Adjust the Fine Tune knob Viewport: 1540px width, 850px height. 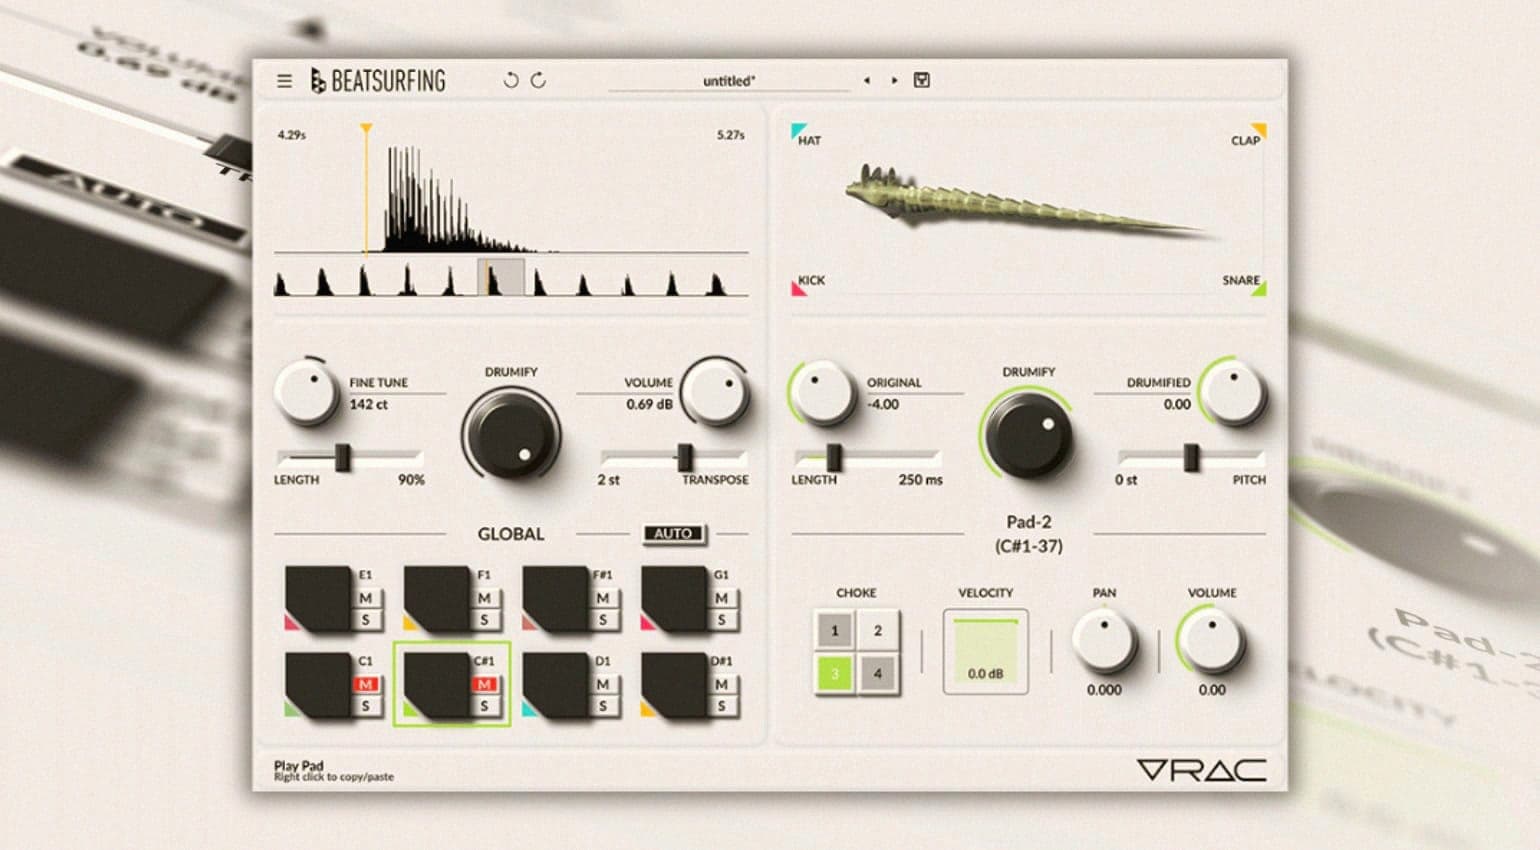pos(307,393)
